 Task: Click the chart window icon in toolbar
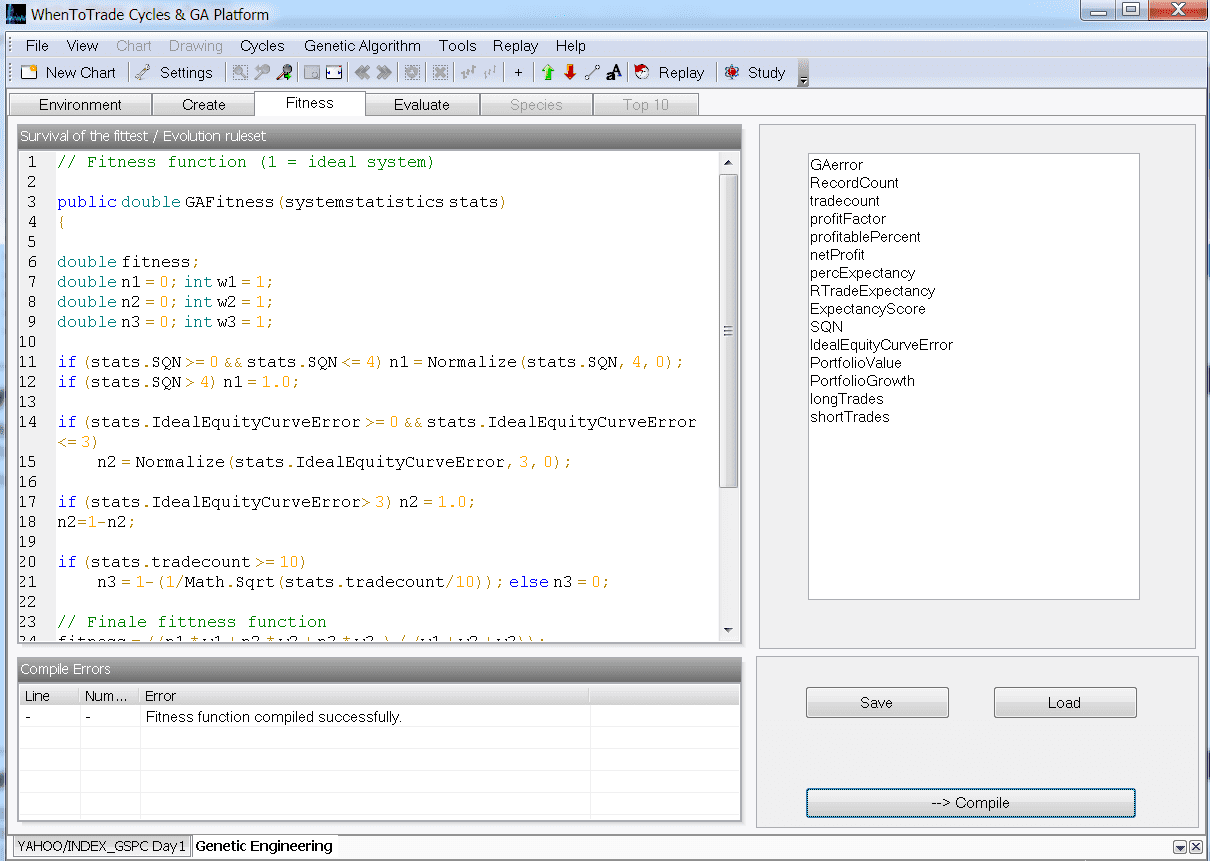(x=311, y=72)
